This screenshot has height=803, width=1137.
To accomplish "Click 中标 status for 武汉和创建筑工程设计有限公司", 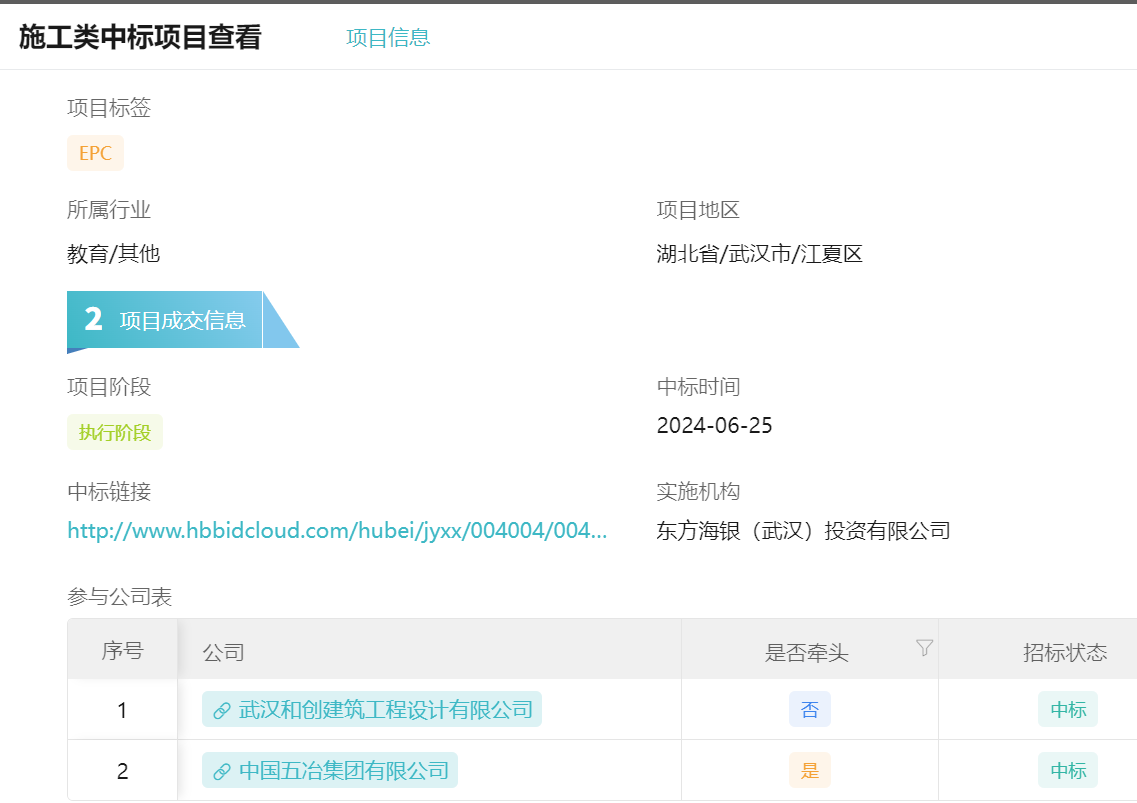I will (x=1067, y=709).
